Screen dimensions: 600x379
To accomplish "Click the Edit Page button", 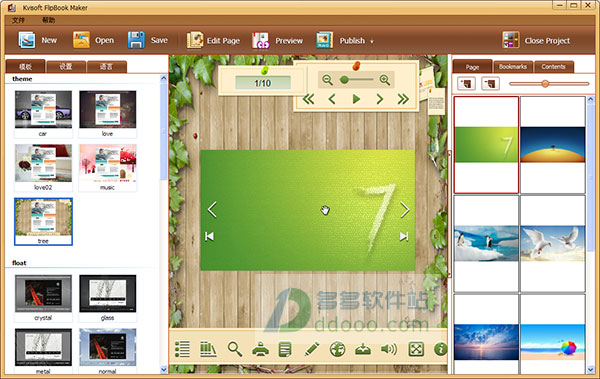I will tap(214, 40).
